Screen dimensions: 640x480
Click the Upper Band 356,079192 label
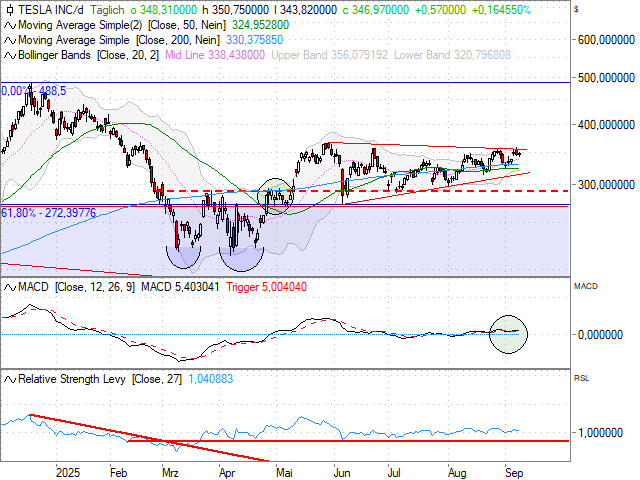pyautogui.click(x=329, y=56)
